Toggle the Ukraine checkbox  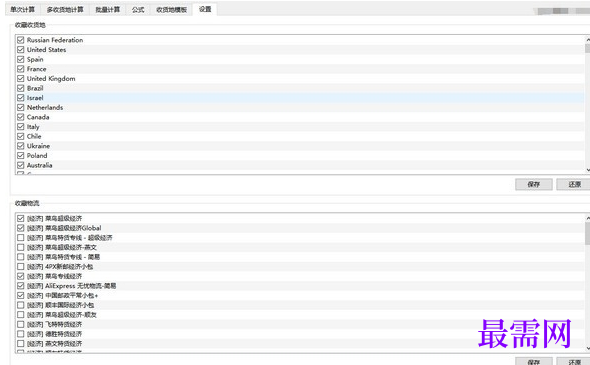[x=21, y=146]
